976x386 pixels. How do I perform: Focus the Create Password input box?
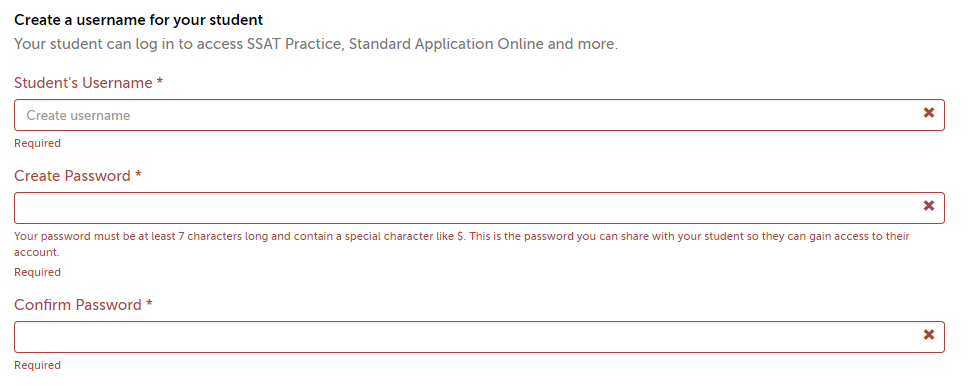pos(479,208)
